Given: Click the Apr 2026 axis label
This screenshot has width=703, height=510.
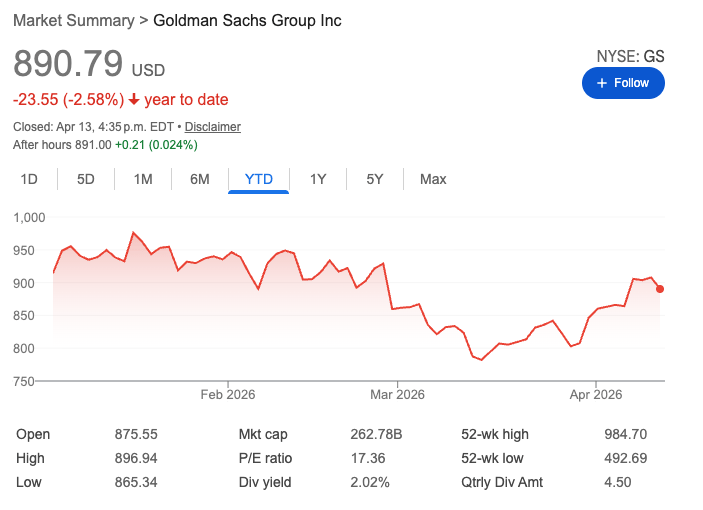Looking at the screenshot, I should pyautogui.click(x=595, y=395).
